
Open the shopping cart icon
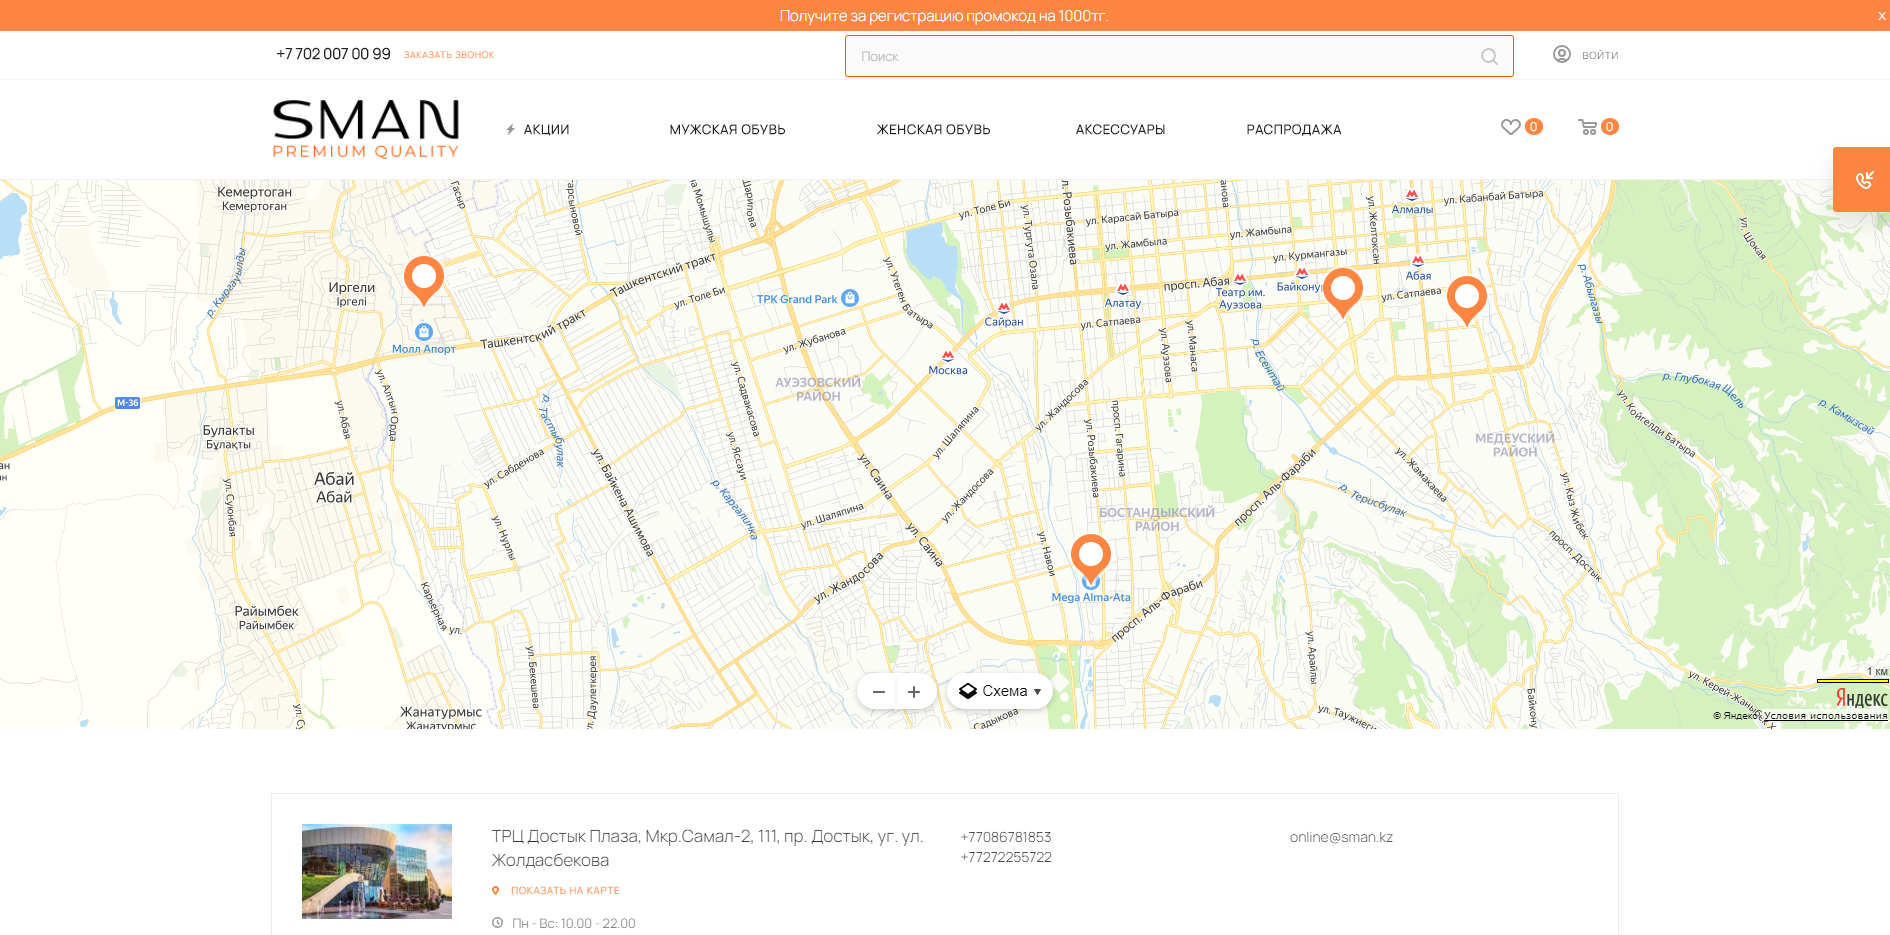coord(1588,127)
